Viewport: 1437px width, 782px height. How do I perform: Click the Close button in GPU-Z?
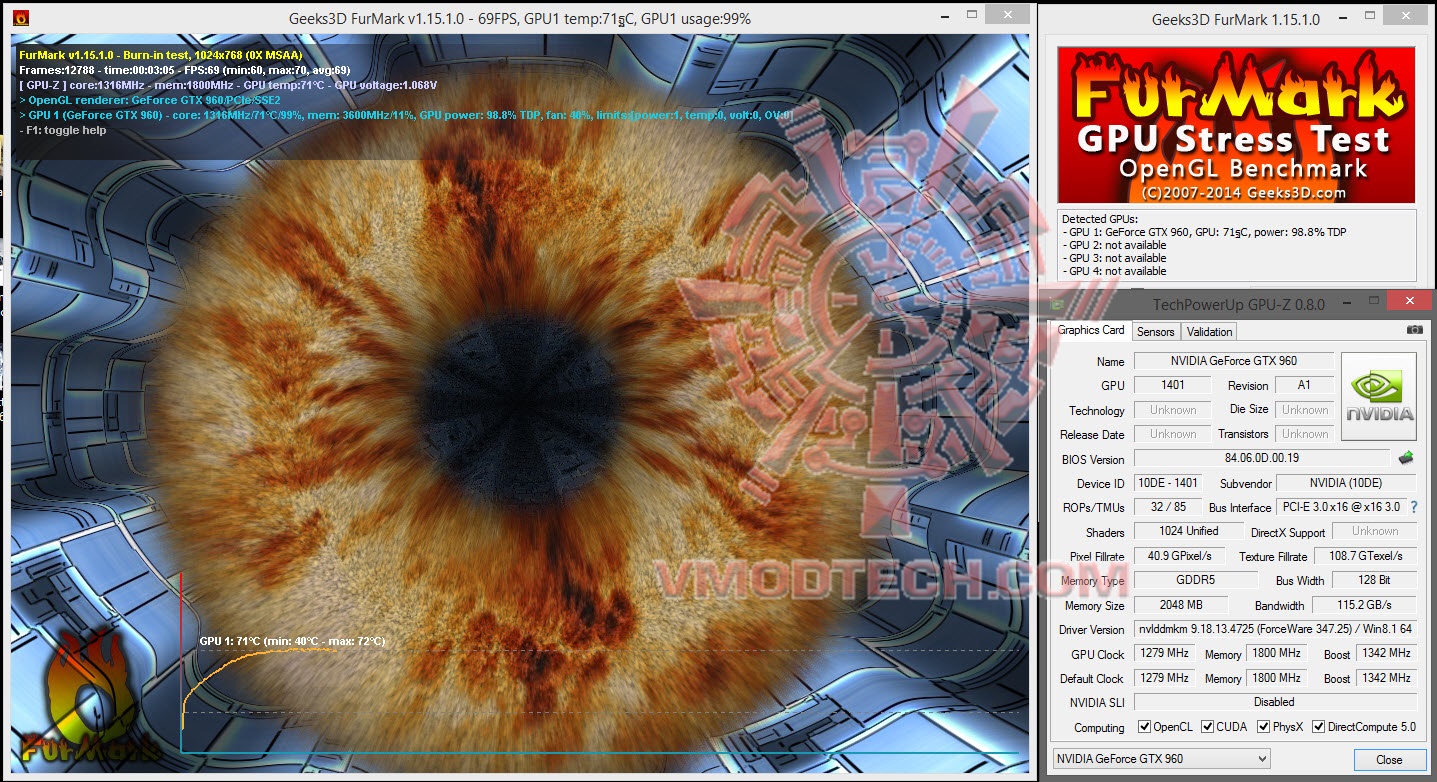coord(1389,759)
